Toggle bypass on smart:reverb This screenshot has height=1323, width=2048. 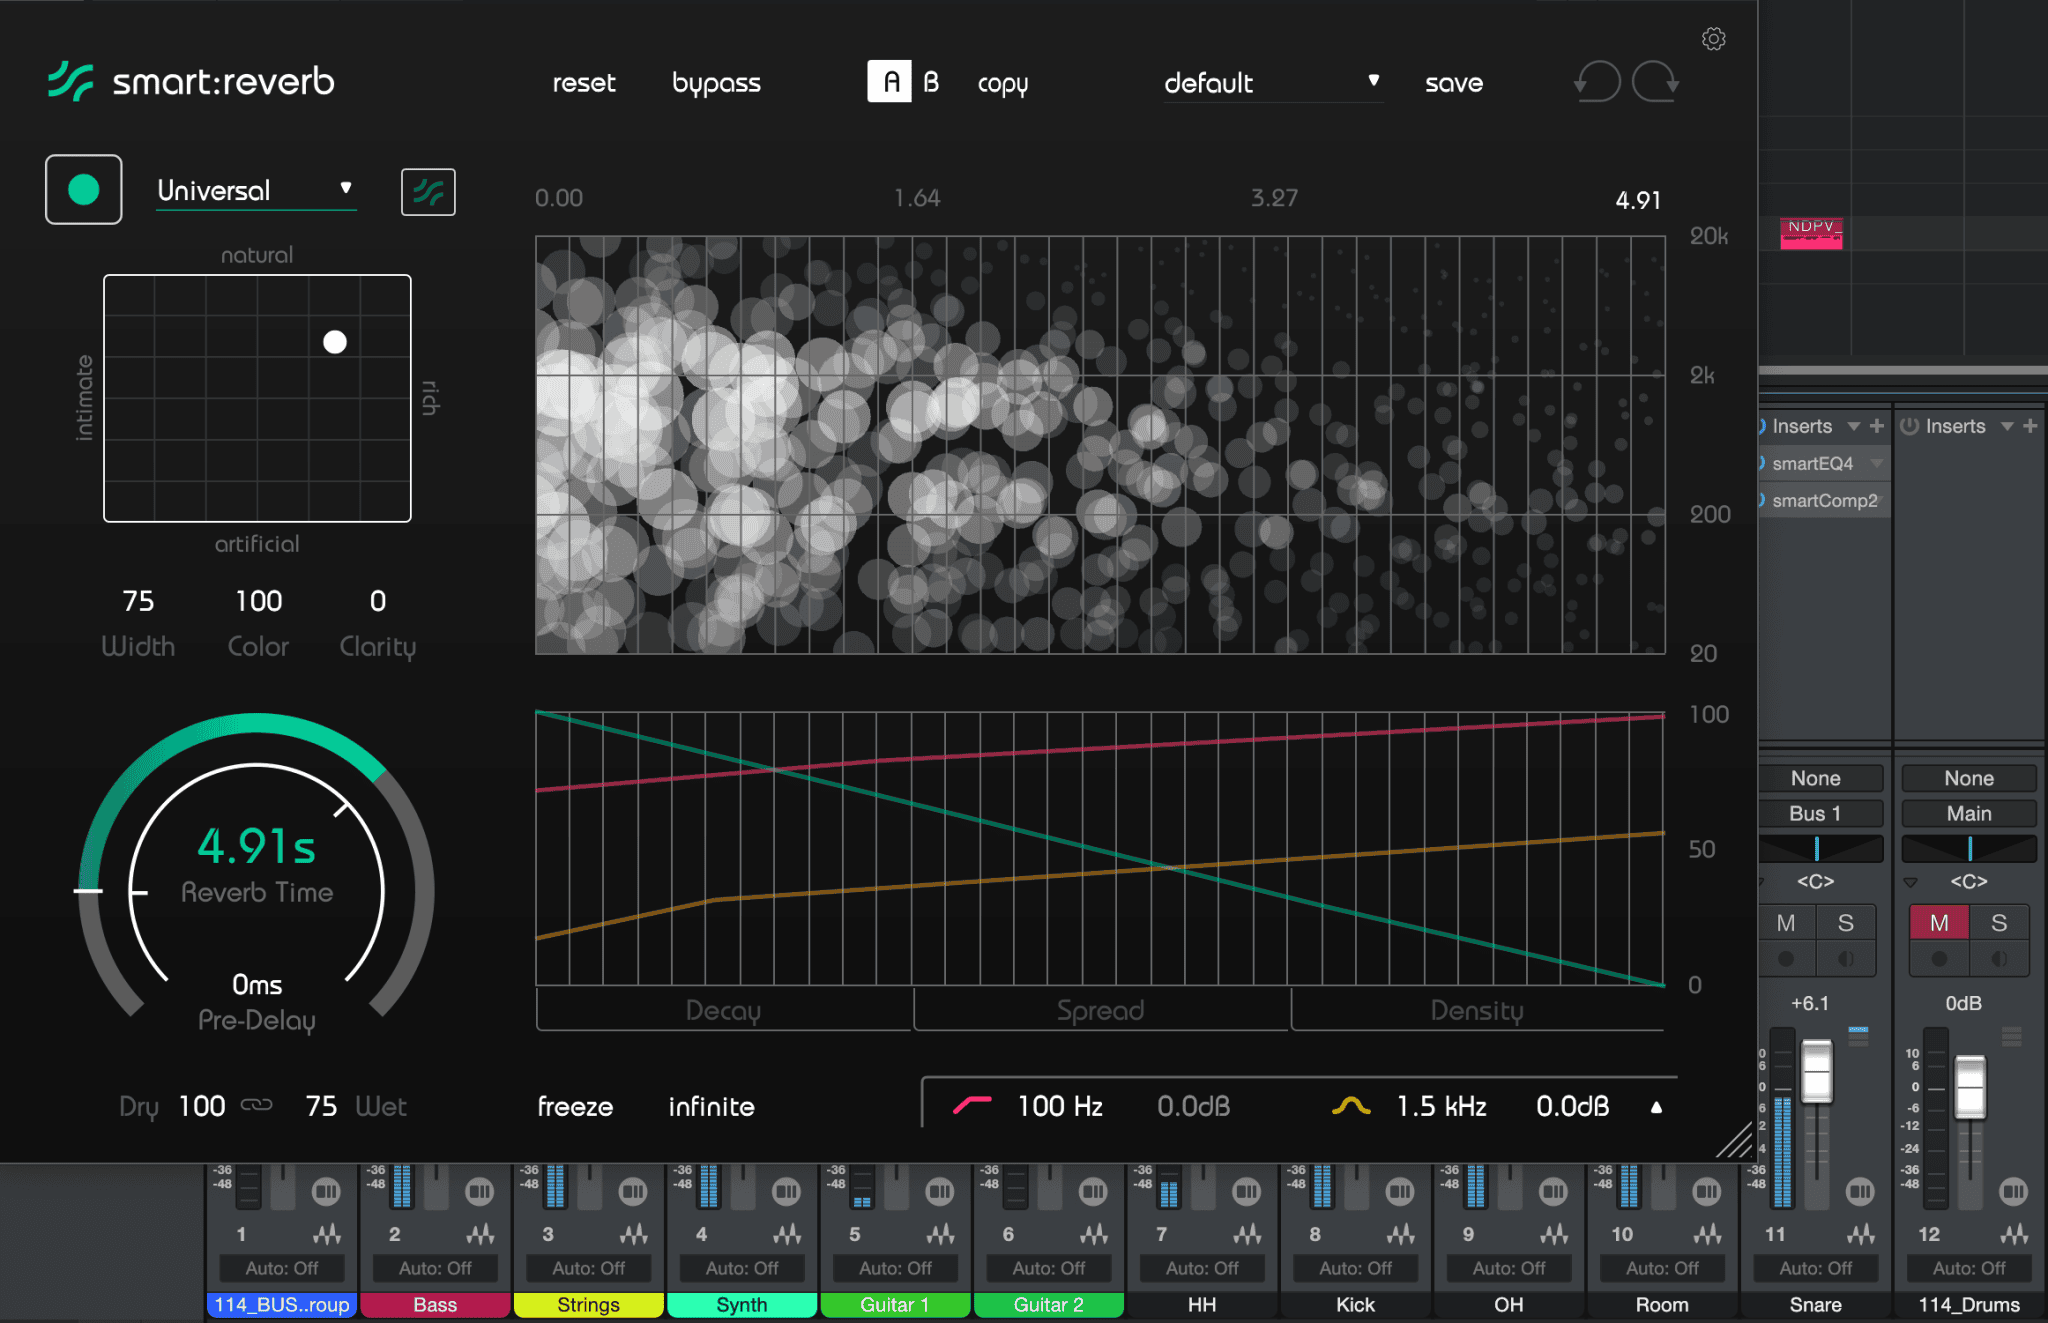716,83
